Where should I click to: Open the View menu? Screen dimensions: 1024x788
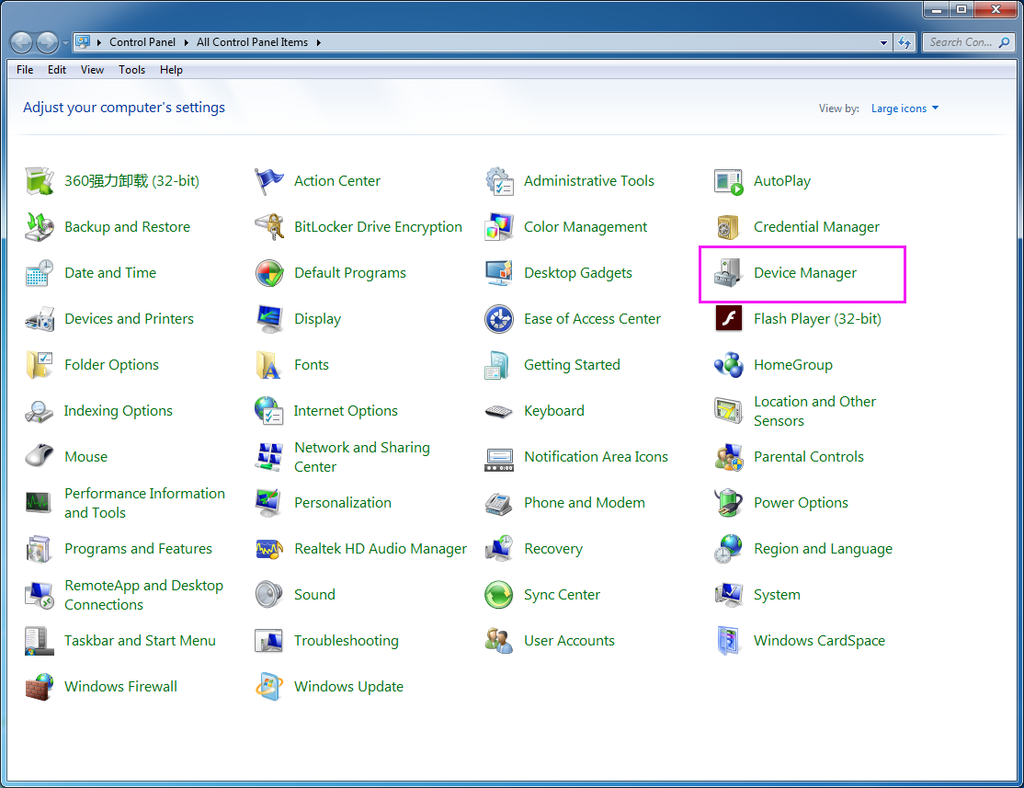tap(92, 70)
